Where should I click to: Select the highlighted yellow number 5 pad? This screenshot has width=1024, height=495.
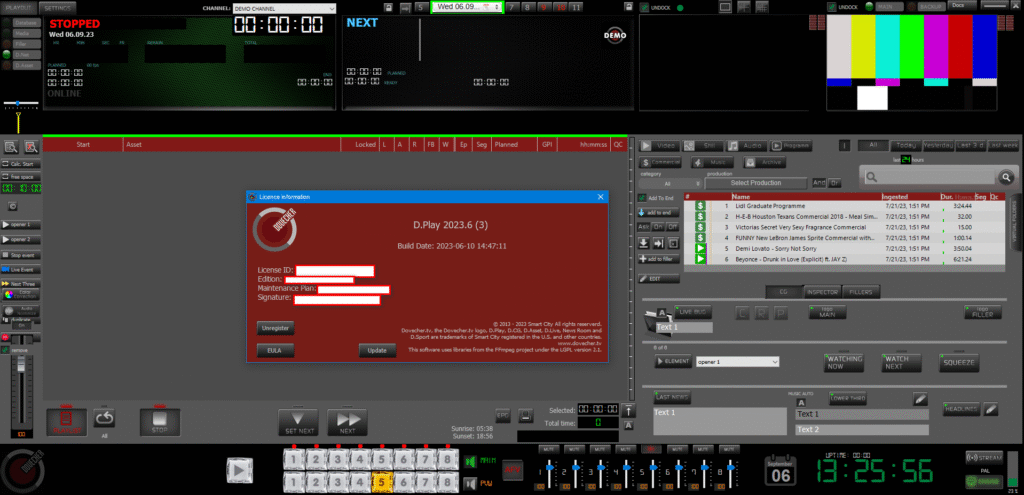pos(380,482)
